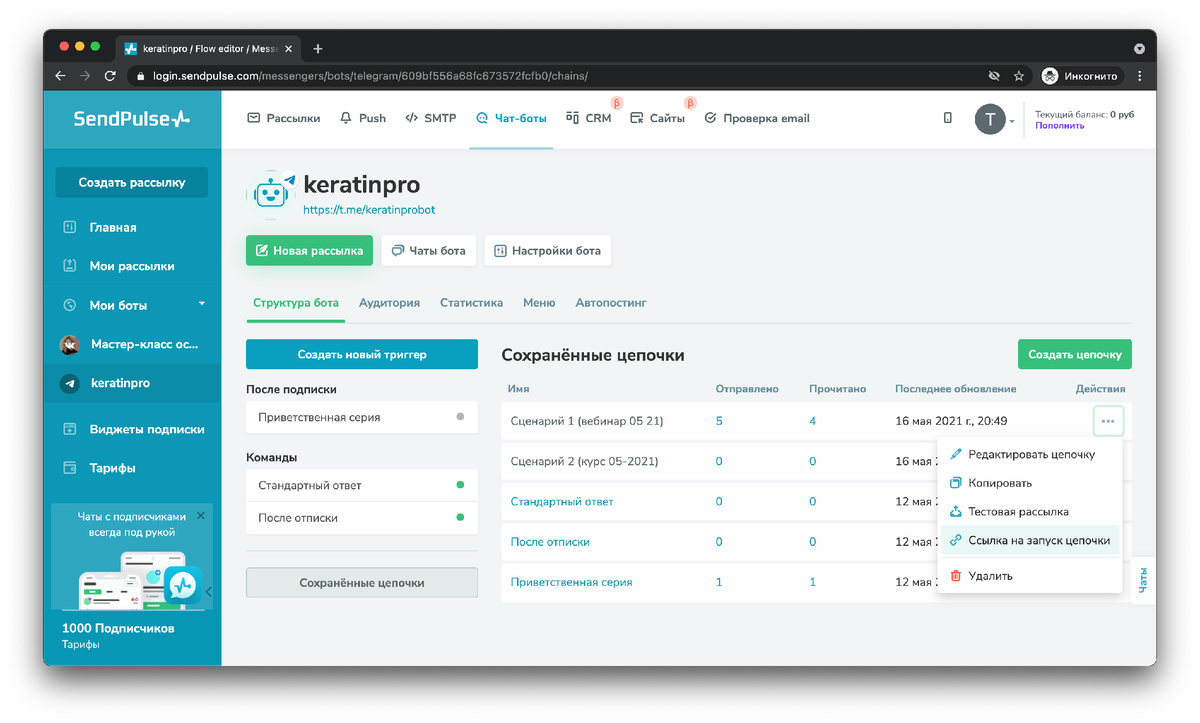Image resolution: width=1200 pixels, height=723 pixels.
Task: Click Новая рассылка green button
Action: coord(309,251)
